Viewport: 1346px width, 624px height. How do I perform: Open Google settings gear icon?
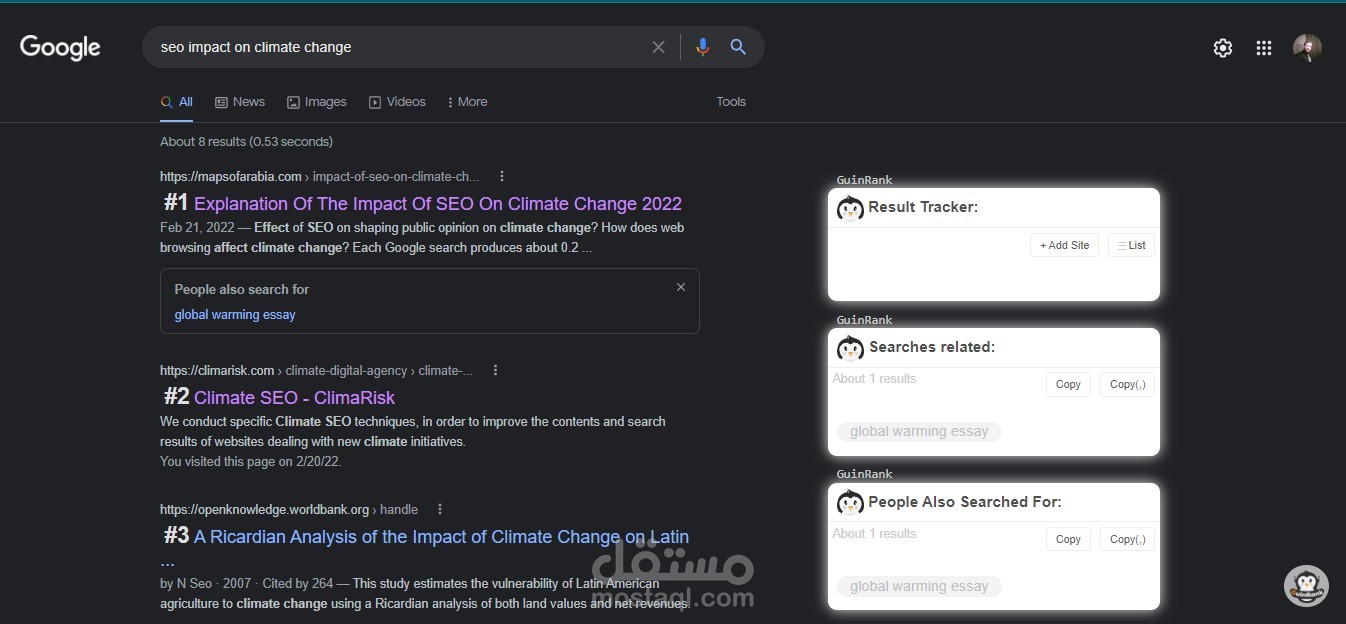[x=1223, y=48]
